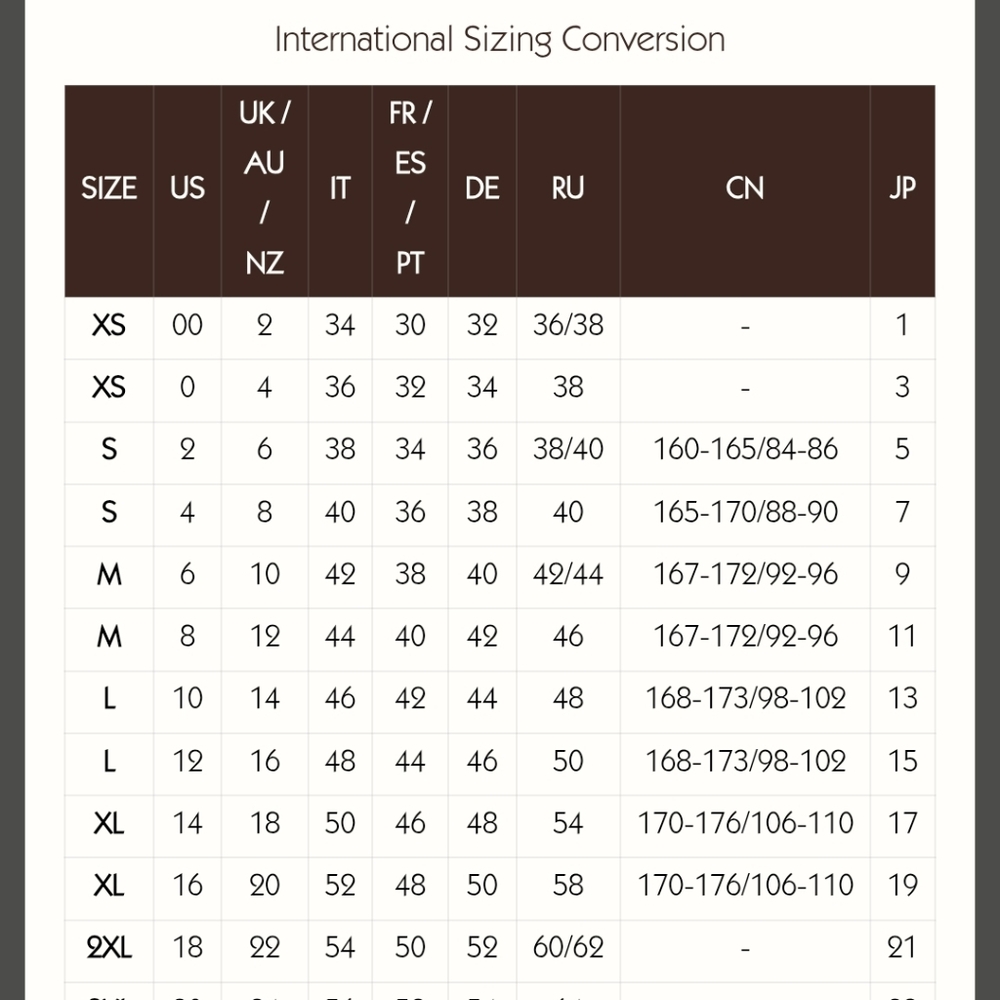1000x1000 pixels.
Task: Click the IT column header
Action: [340, 188]
